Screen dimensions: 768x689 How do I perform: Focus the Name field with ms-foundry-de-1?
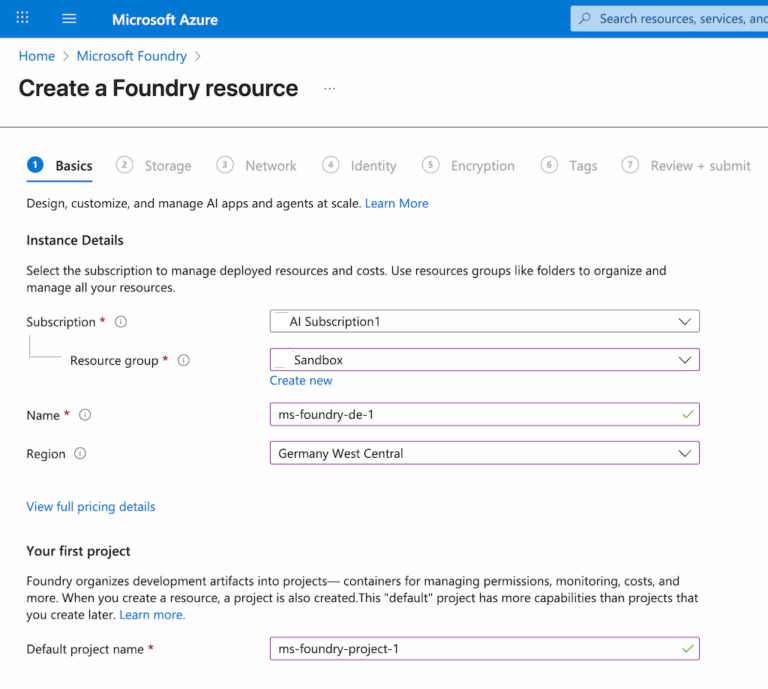click(x=484, y=414)
